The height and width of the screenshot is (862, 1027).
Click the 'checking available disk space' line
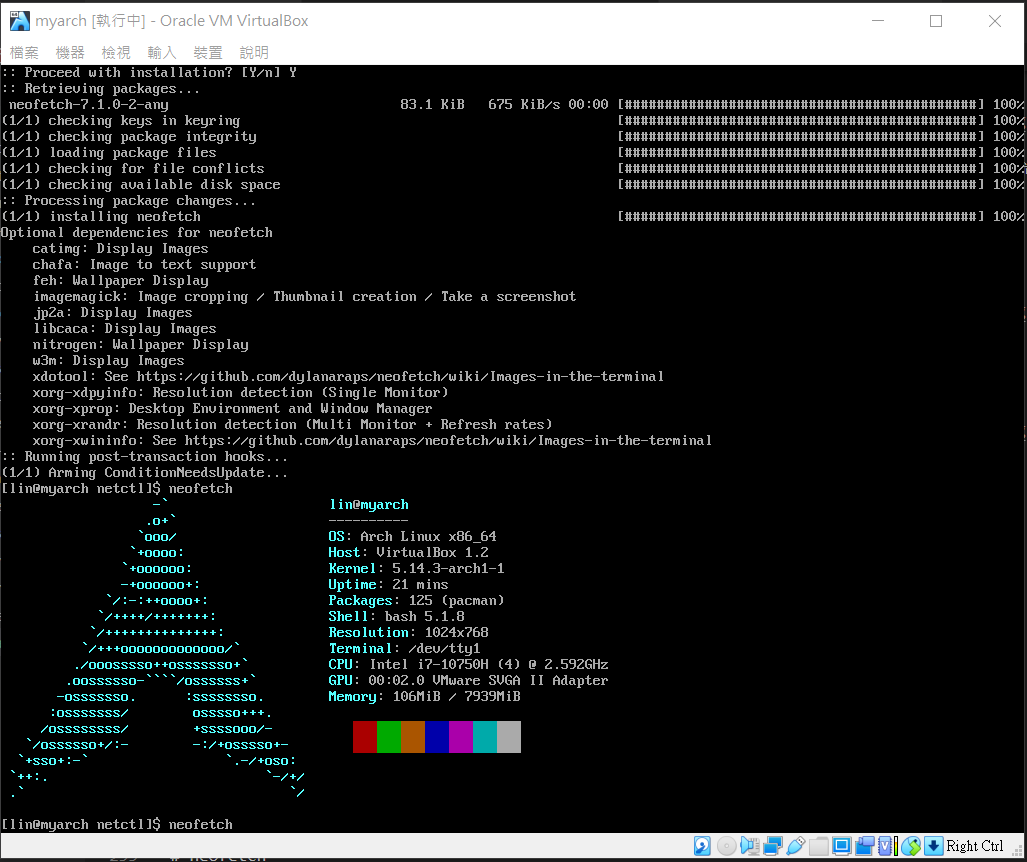point(514,185)
